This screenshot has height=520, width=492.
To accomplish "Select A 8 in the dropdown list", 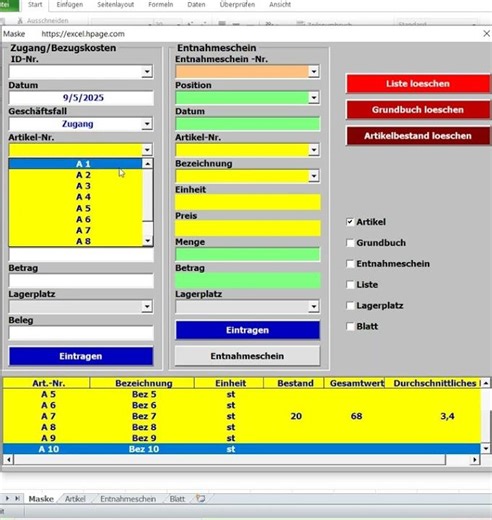I will click(x=76, y=241).
